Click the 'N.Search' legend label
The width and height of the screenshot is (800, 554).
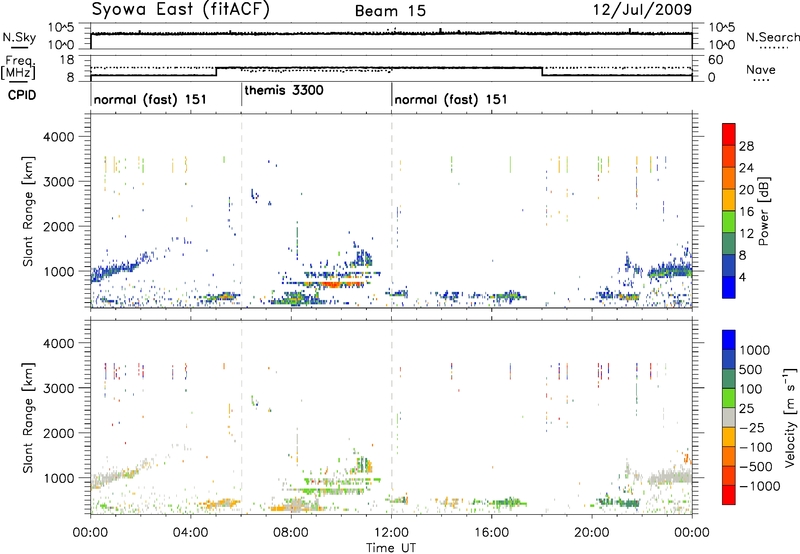[772, 37]
